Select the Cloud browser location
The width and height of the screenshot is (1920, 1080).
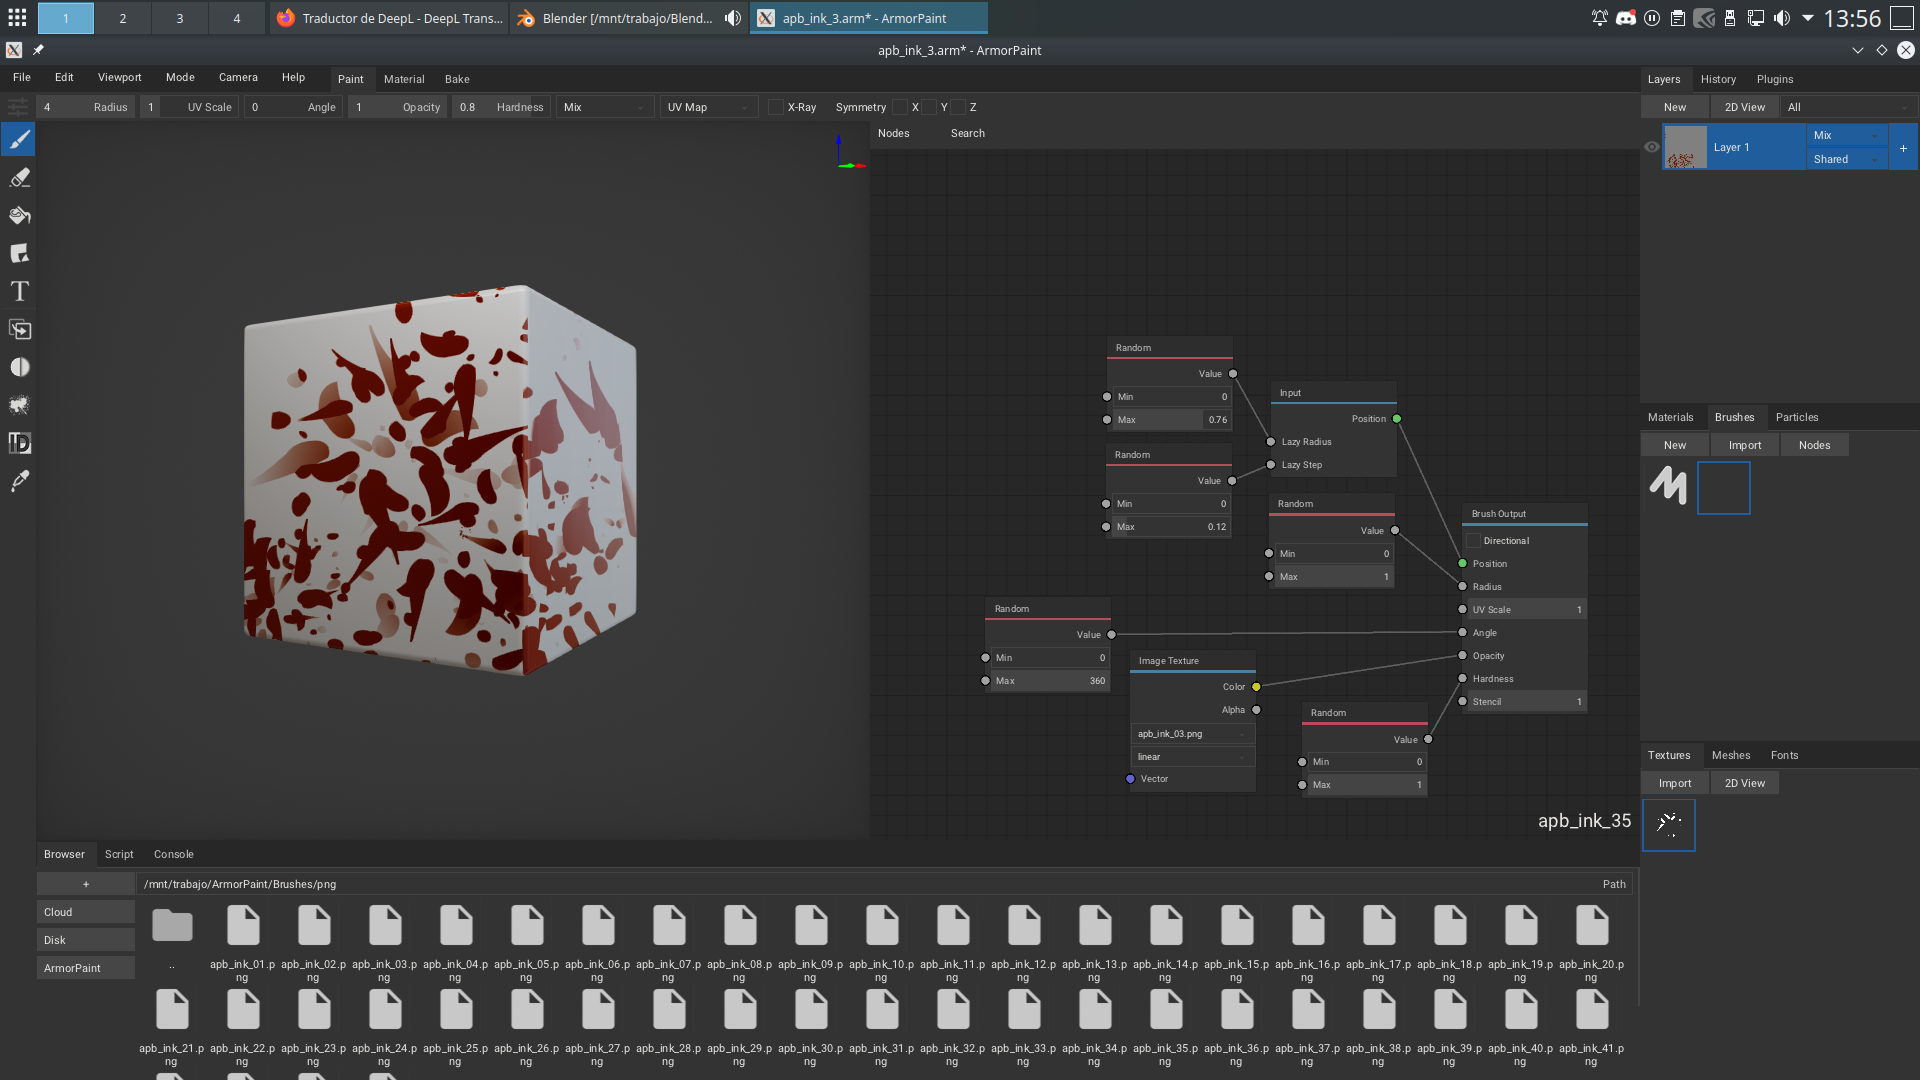[86, 912]
